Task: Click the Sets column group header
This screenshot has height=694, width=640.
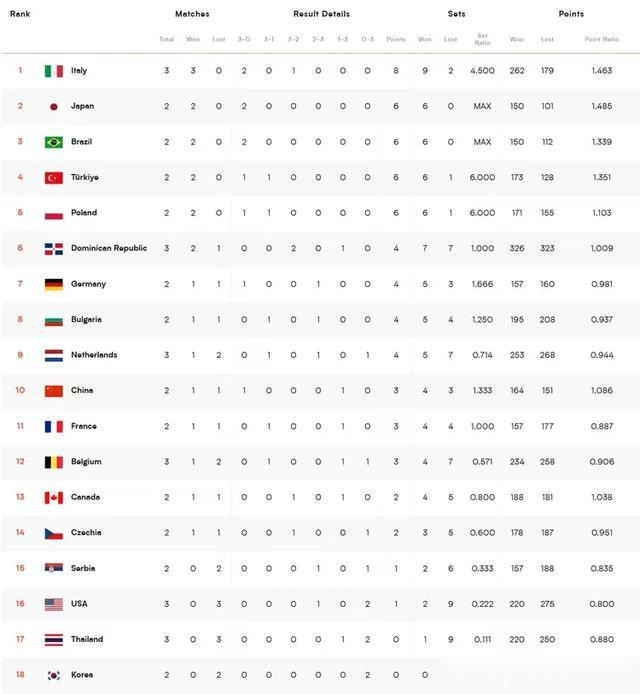Action: 456,14
